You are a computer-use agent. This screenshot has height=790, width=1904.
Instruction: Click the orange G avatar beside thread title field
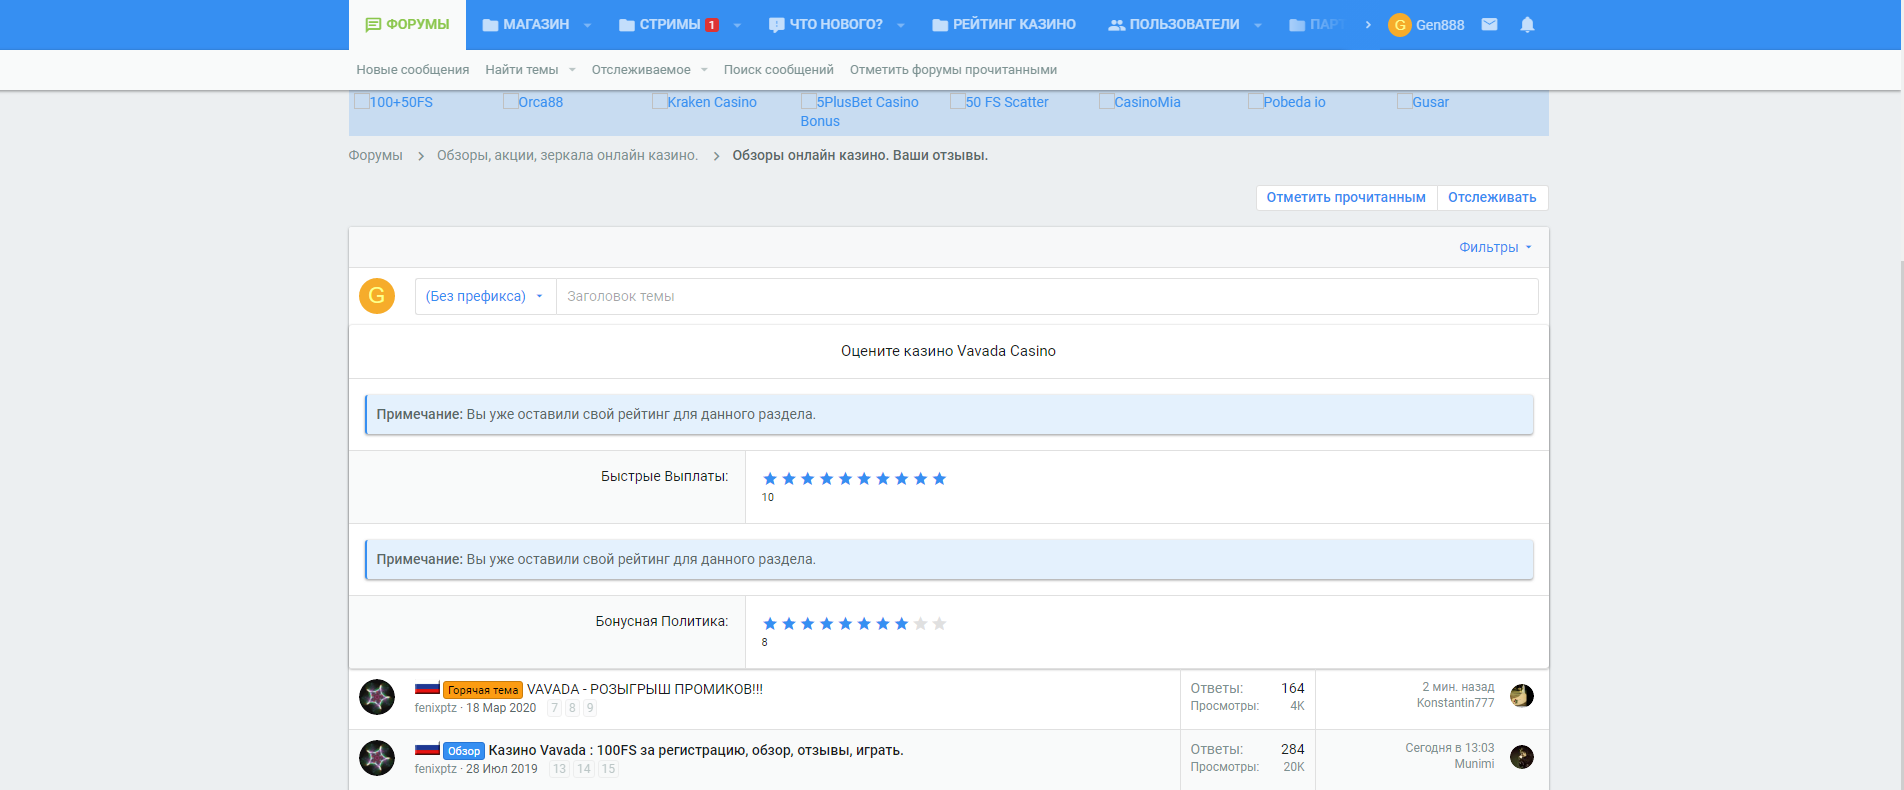(377, 296)
